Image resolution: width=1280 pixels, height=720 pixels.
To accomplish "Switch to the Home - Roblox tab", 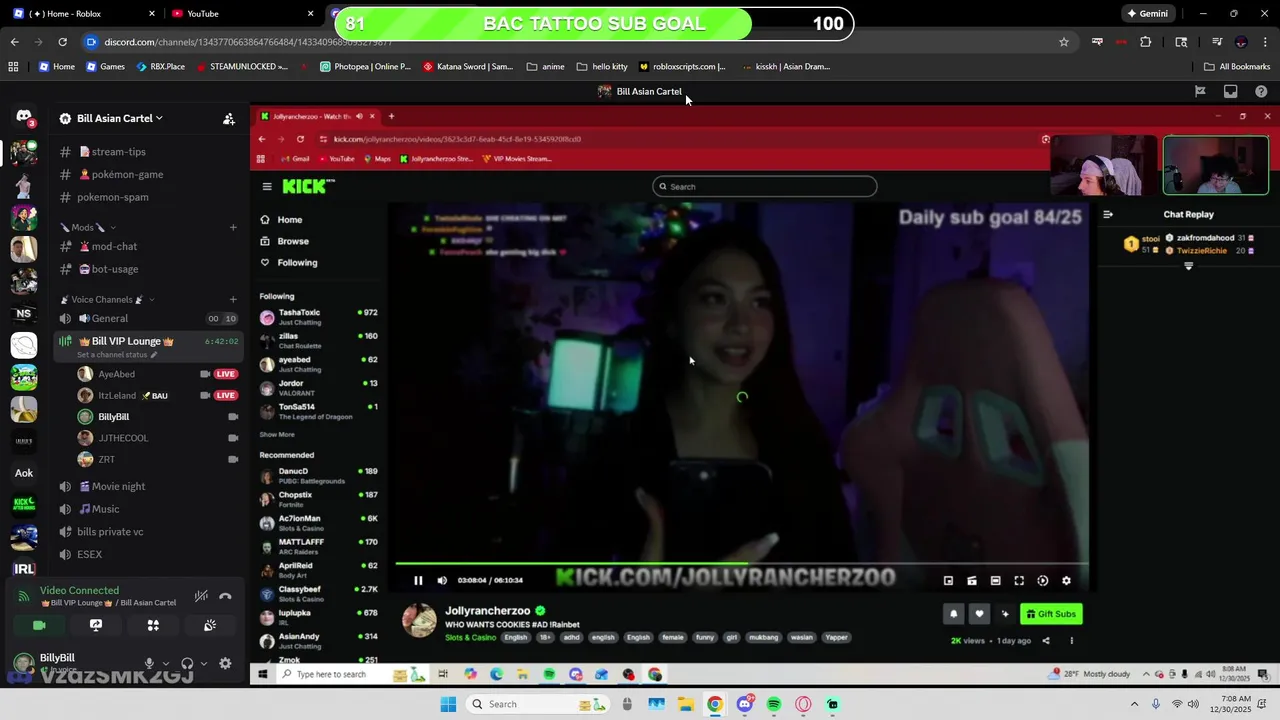I will click(x=83, y=14).
